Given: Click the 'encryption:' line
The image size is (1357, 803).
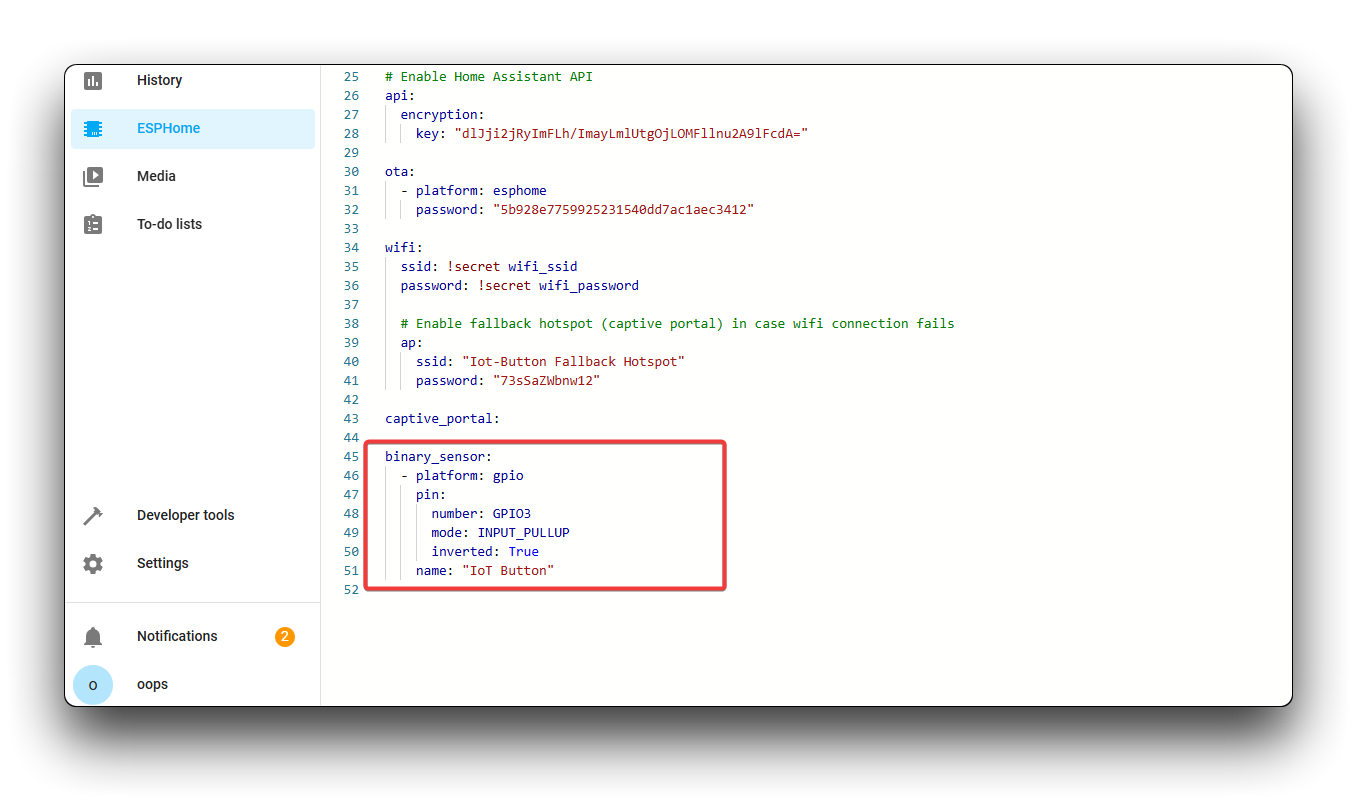Looking at the screenshot, I should point(443,115).
